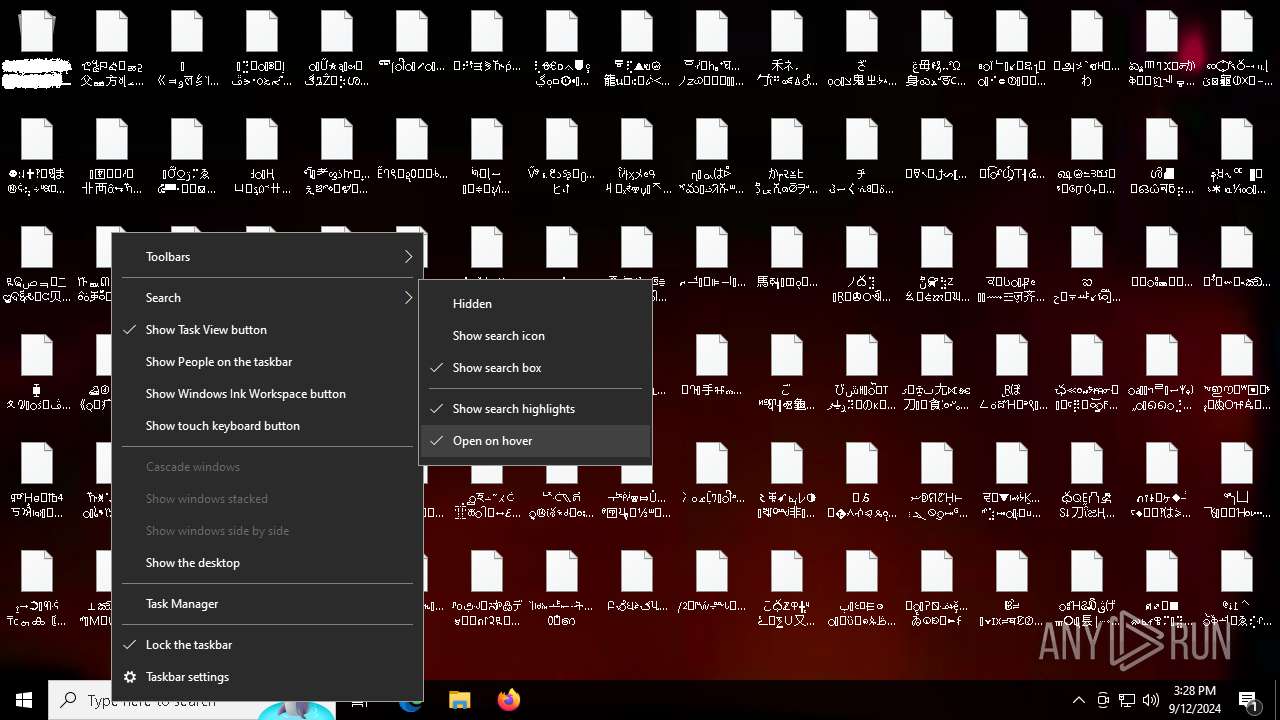Choose Show search icon option
The image size is (1280, 720).
[x=535, y=336]
